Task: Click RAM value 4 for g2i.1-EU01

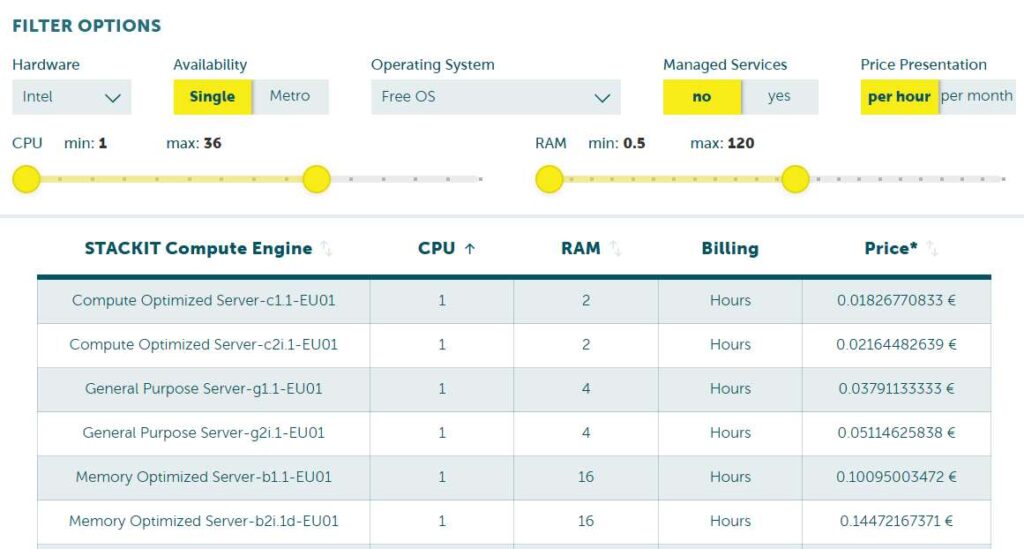Action: point(586,433)
